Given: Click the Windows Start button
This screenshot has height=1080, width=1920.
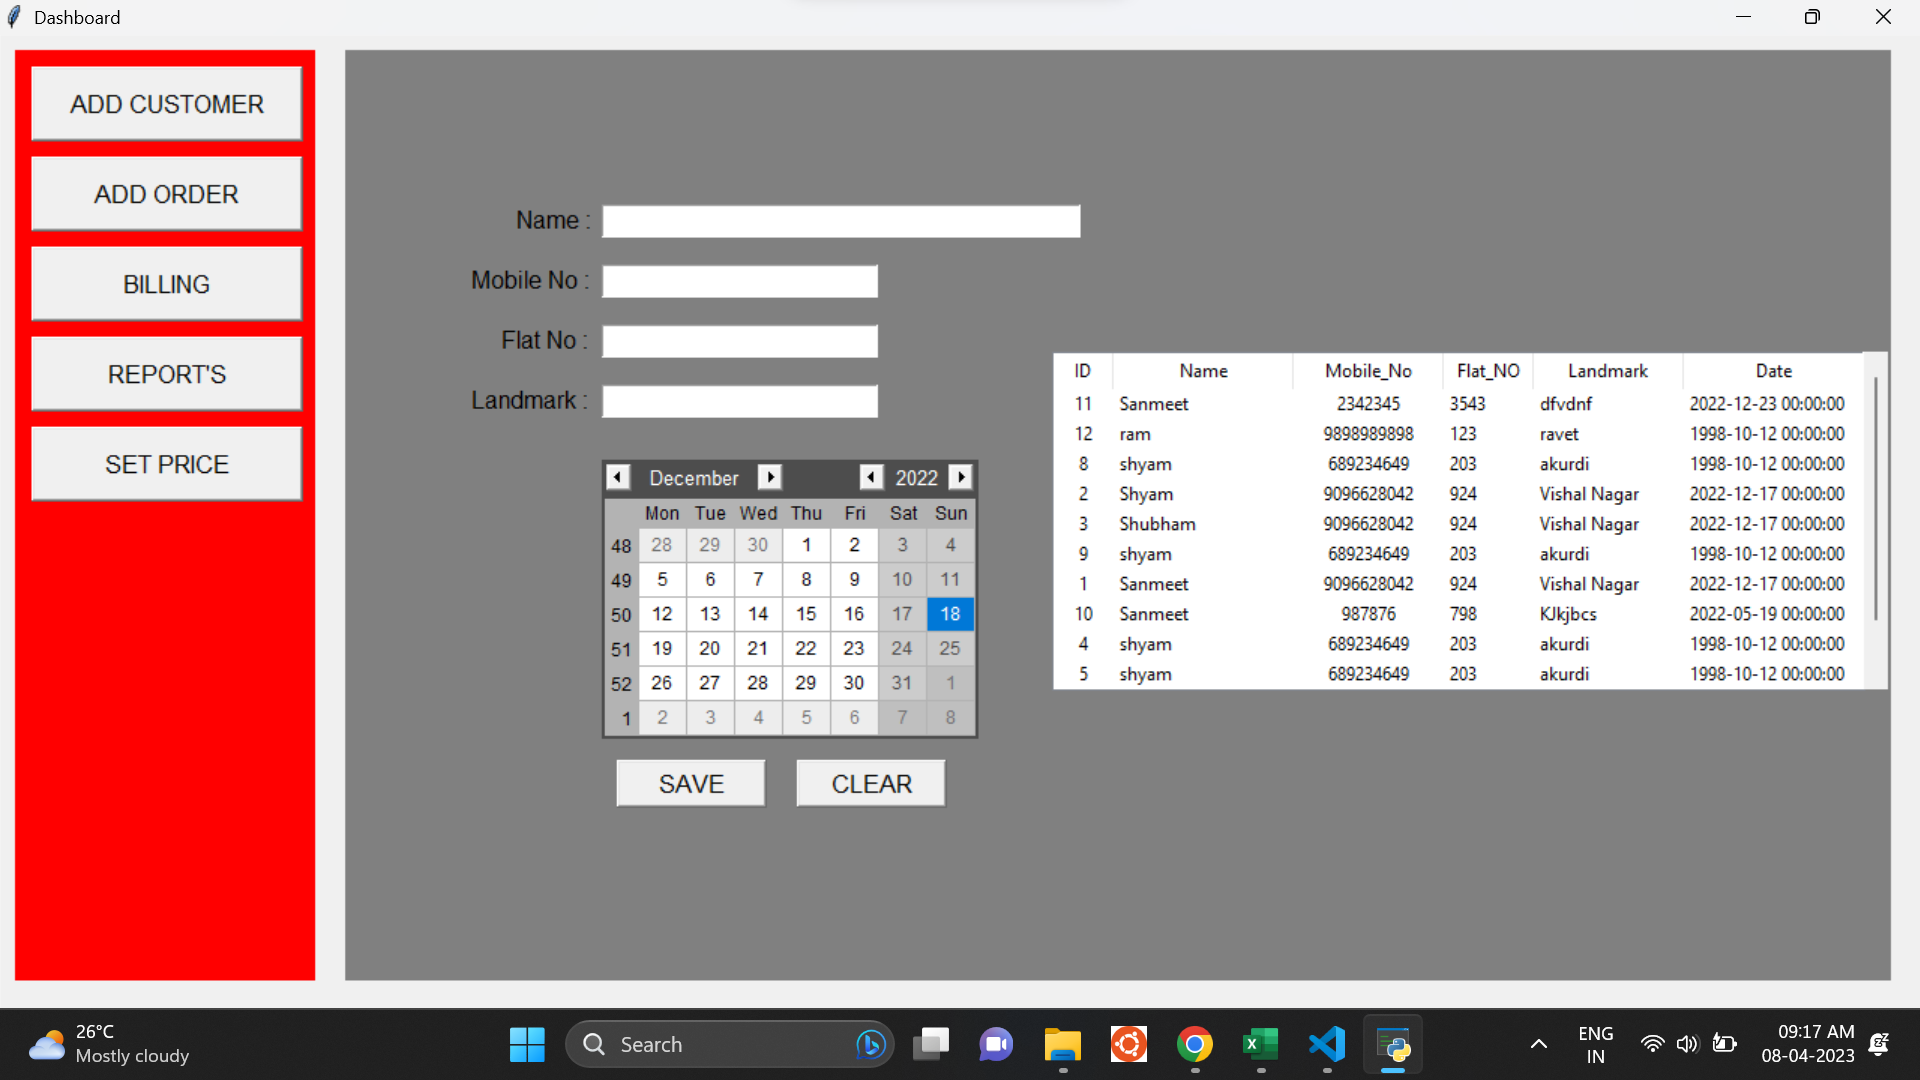Looking at the screenshot, I should click(527, 1045).
